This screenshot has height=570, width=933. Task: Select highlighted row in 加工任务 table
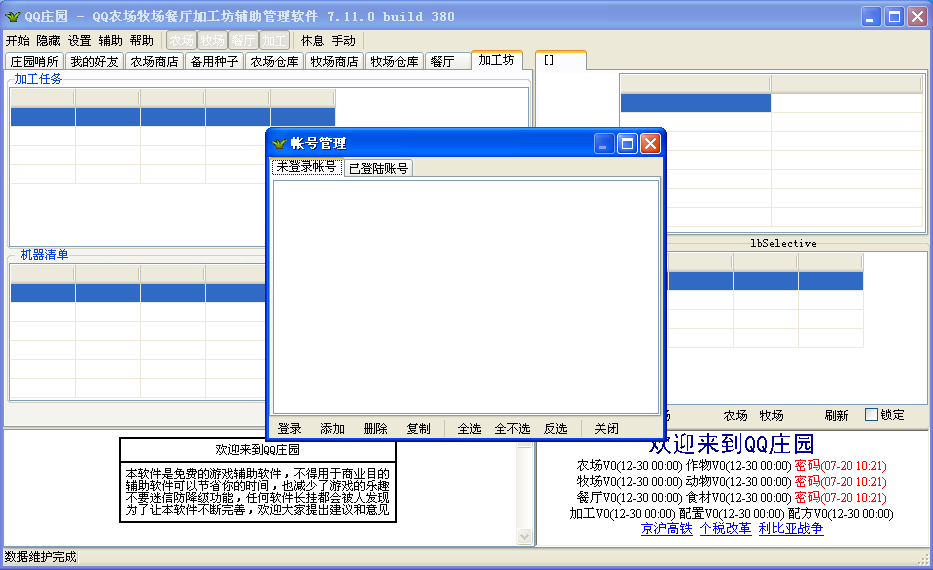[x=173, y=117]
